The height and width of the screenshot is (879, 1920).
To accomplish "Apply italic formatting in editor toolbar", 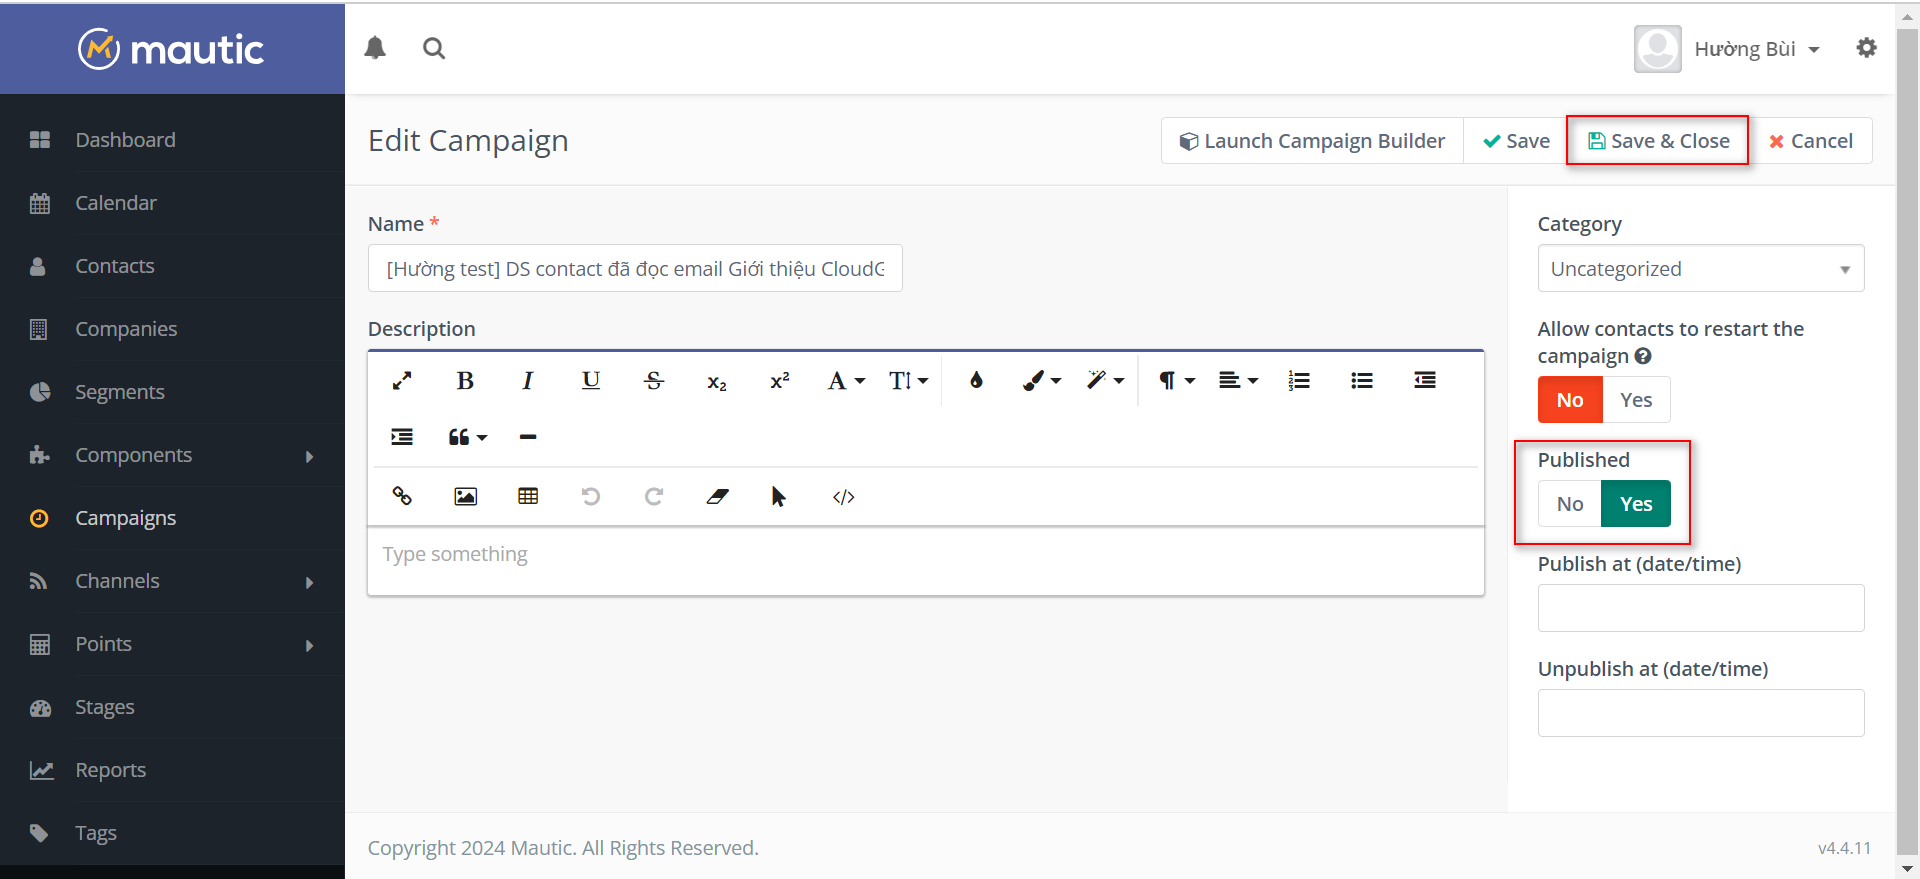I will pyautogui.click(x=528, y=381).
